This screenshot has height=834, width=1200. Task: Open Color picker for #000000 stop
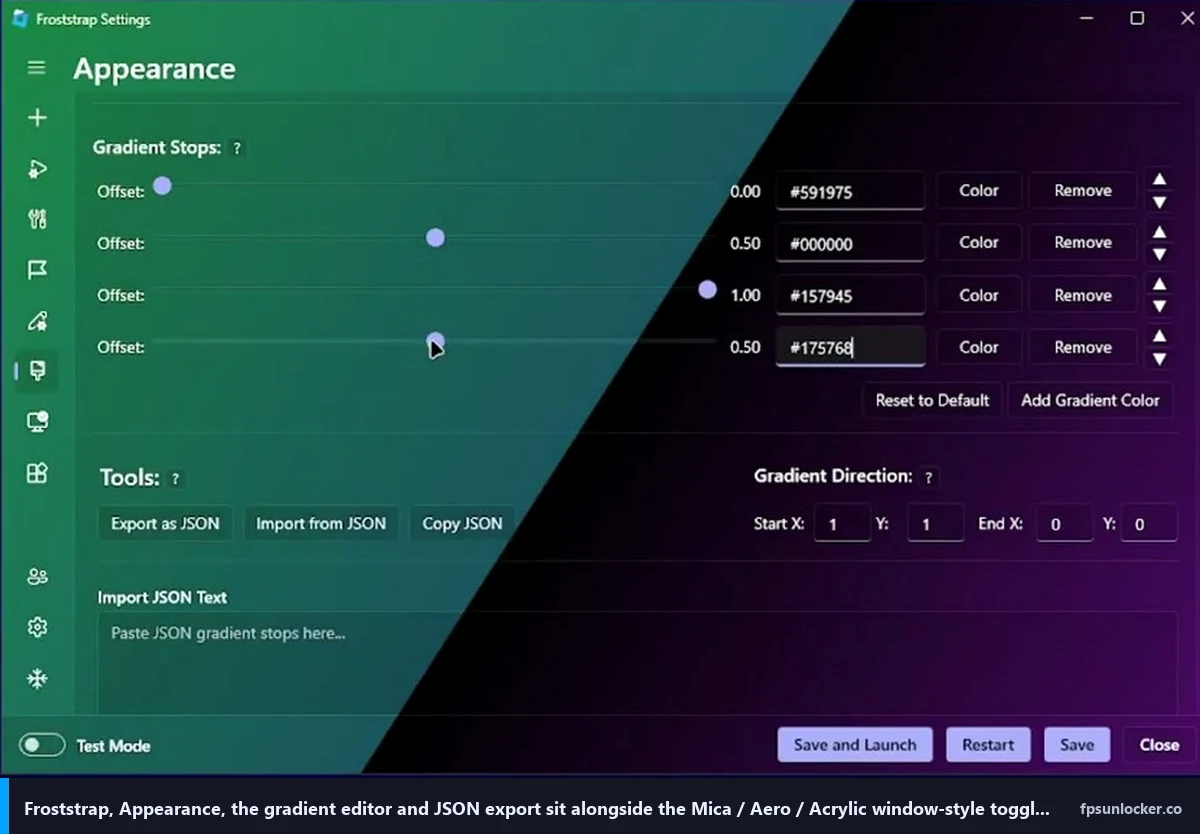[979, 243]
